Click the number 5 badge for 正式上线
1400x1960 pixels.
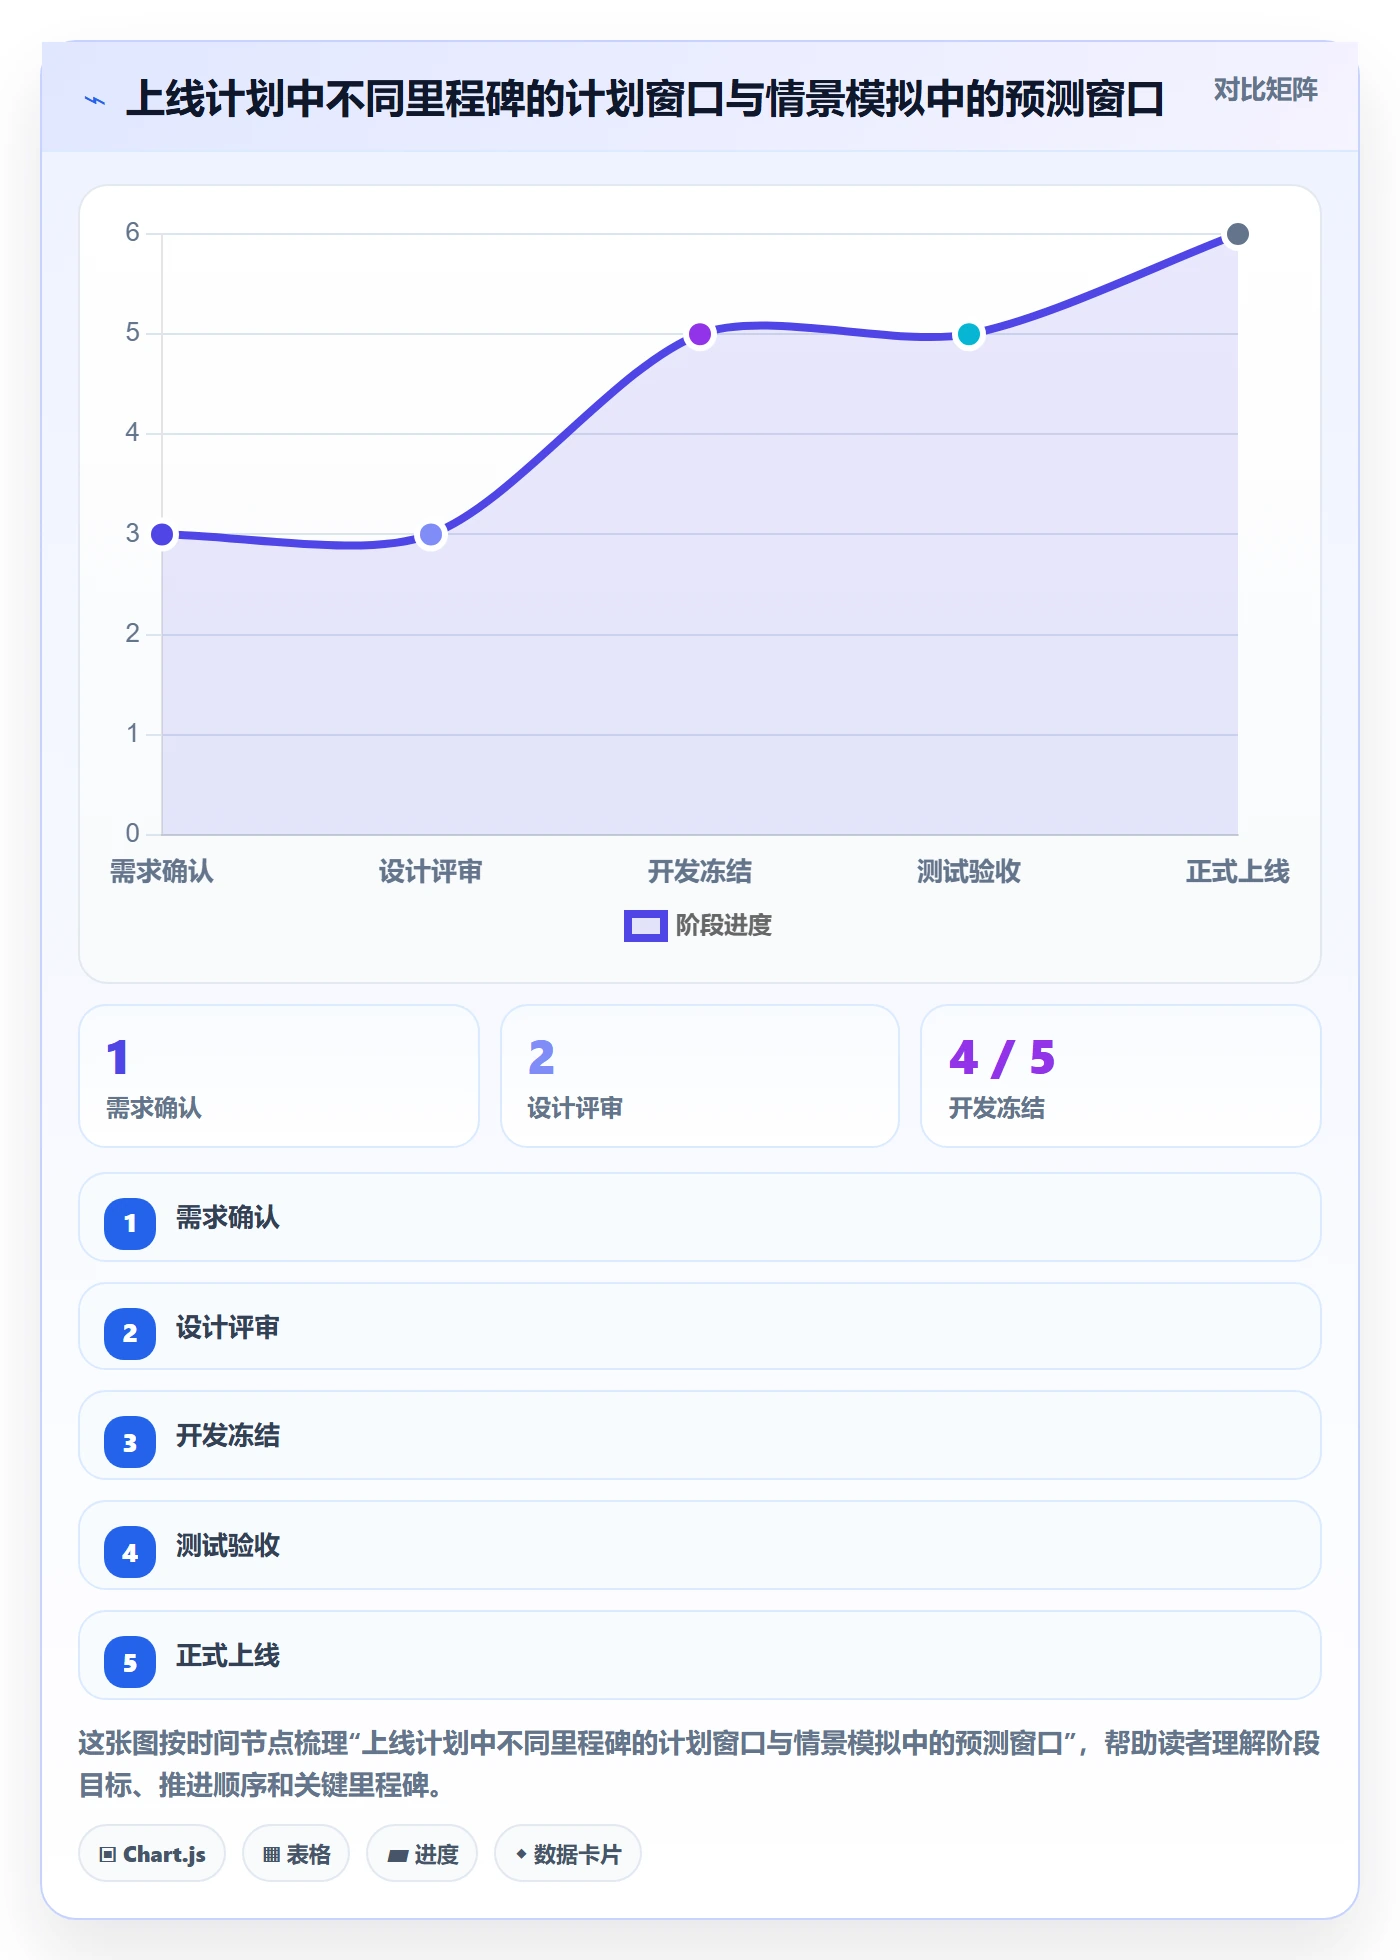coord(130,1662)
